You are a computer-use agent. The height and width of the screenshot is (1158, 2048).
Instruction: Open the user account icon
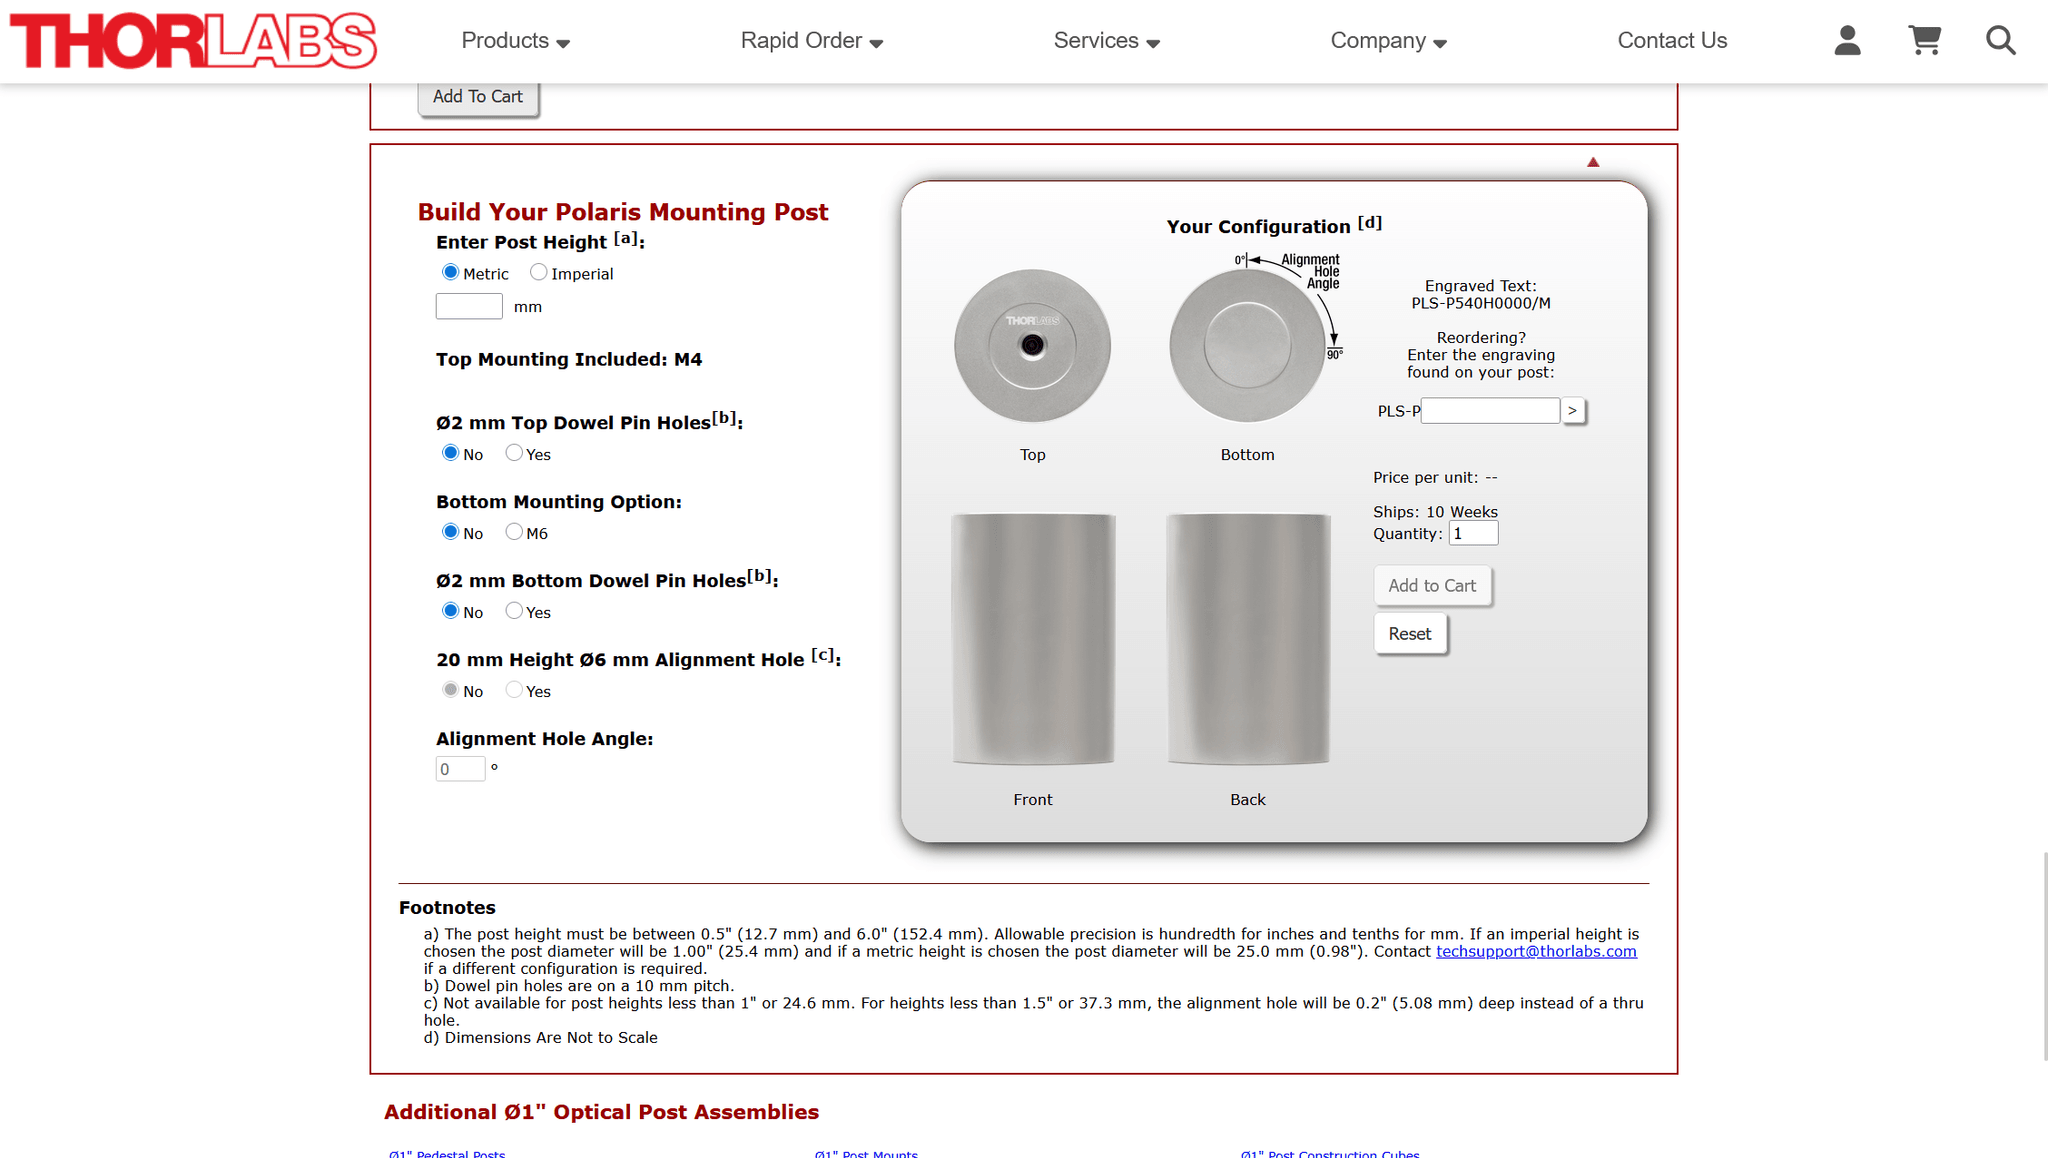pos(1847,41)
